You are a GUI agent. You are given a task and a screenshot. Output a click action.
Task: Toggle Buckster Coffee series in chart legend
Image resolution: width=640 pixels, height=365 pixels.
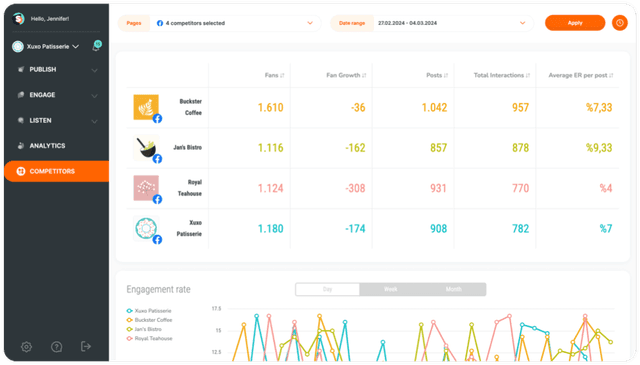click(x=149, y=320)
